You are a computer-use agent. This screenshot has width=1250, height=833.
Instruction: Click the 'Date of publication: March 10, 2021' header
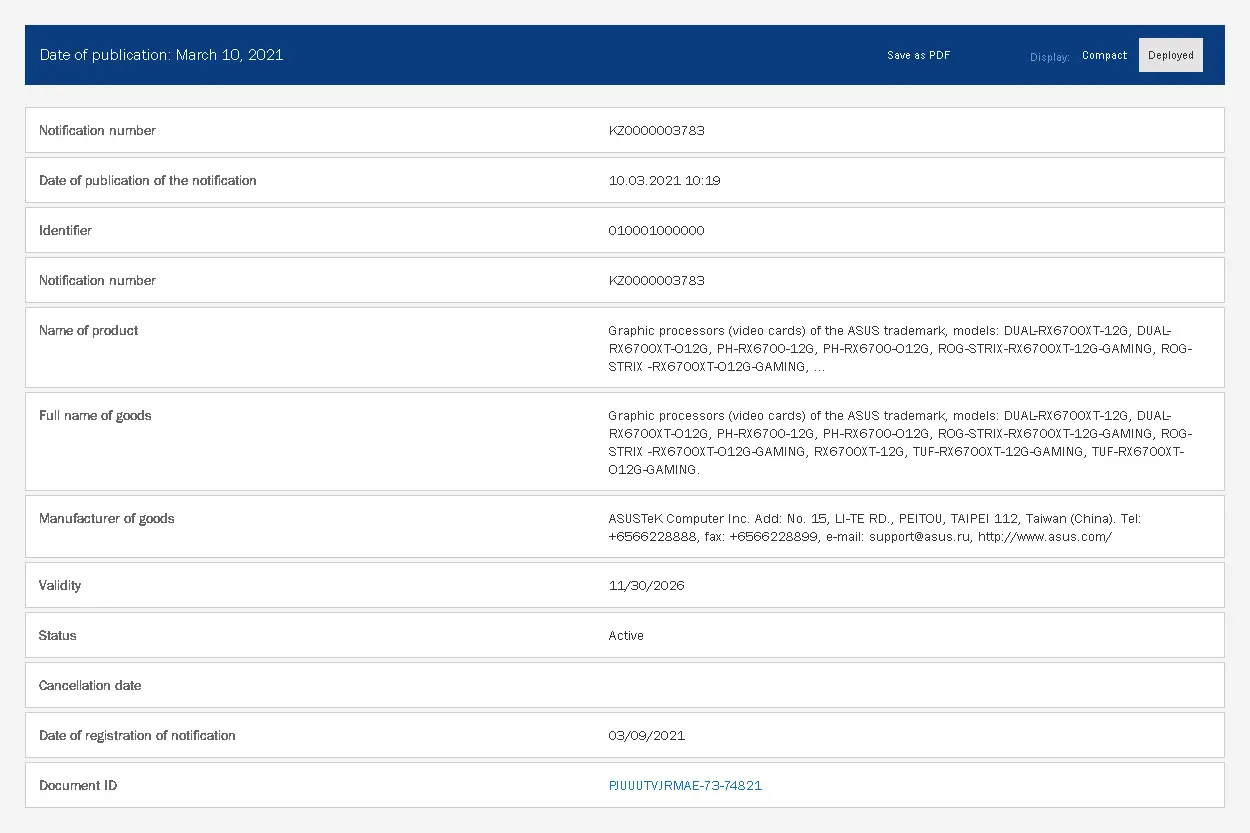(161, 55)
